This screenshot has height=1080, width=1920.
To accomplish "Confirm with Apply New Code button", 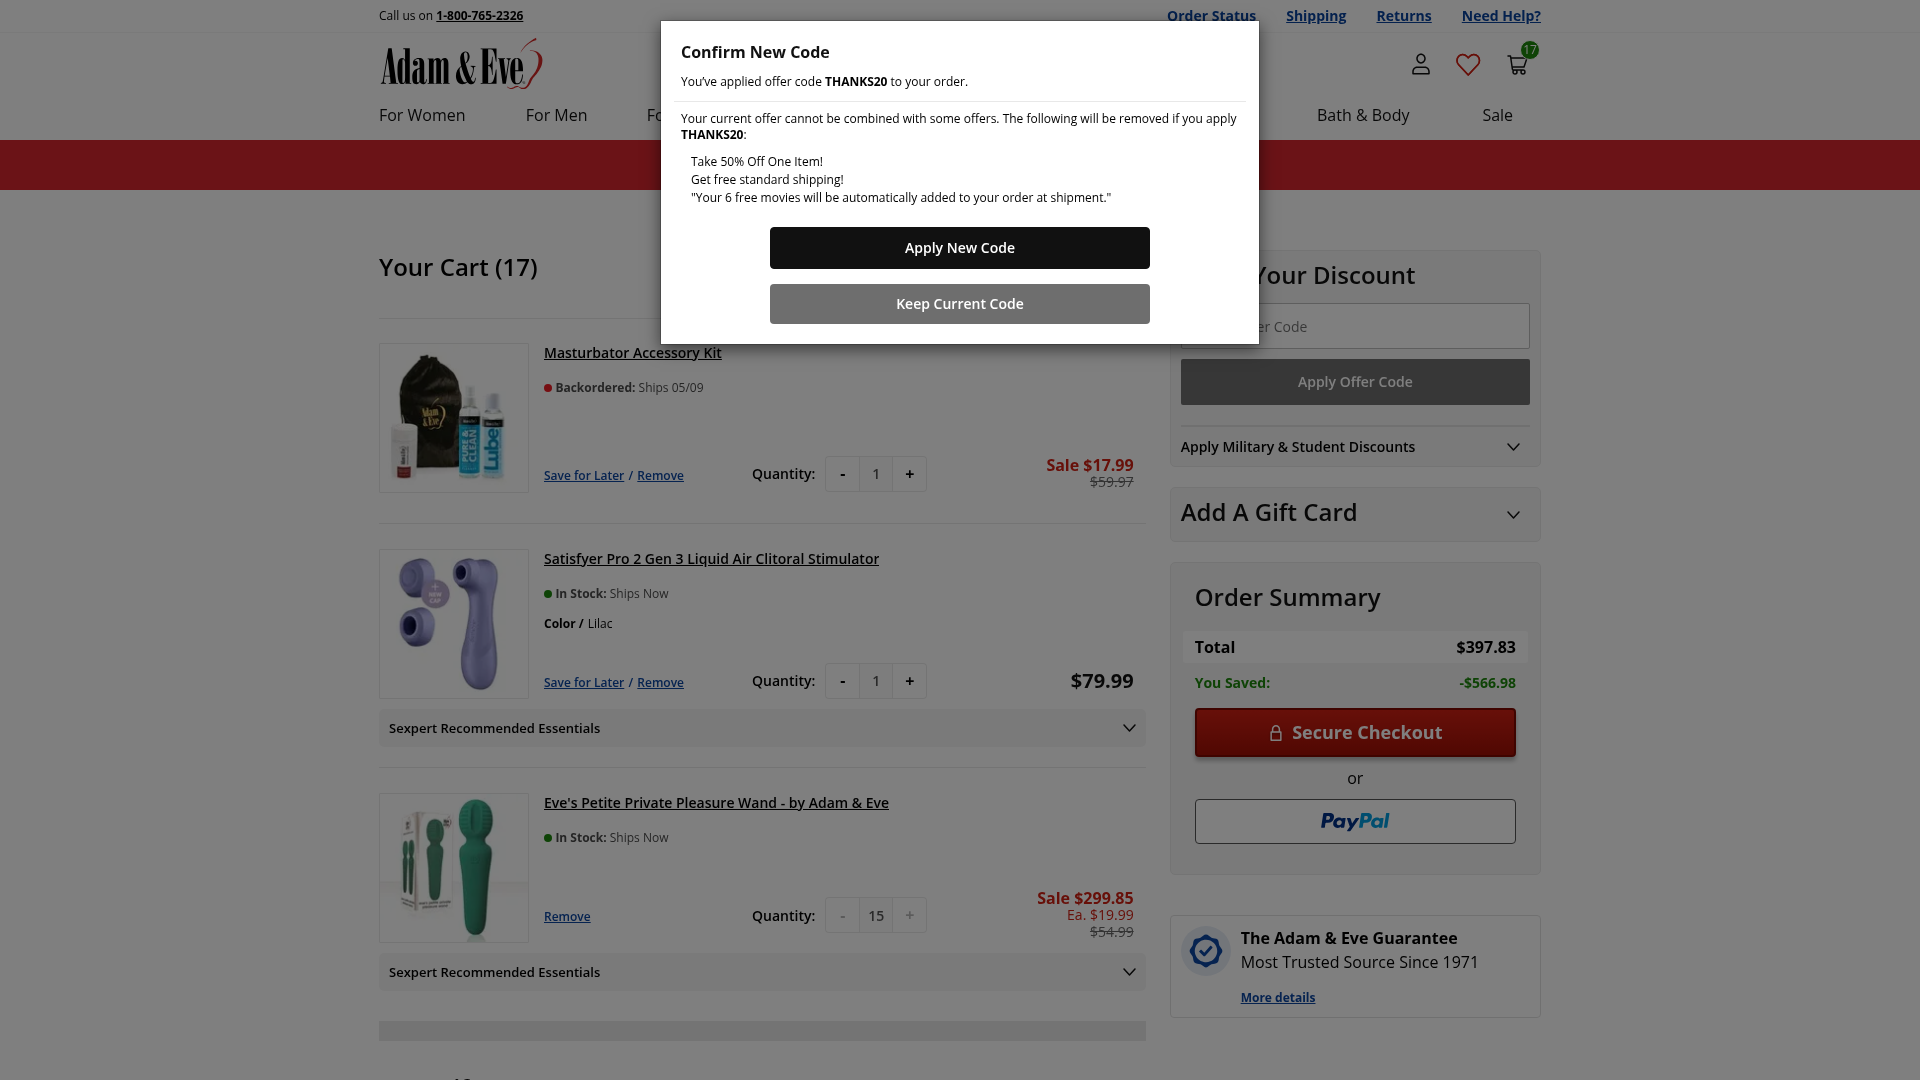I will 960,248.
